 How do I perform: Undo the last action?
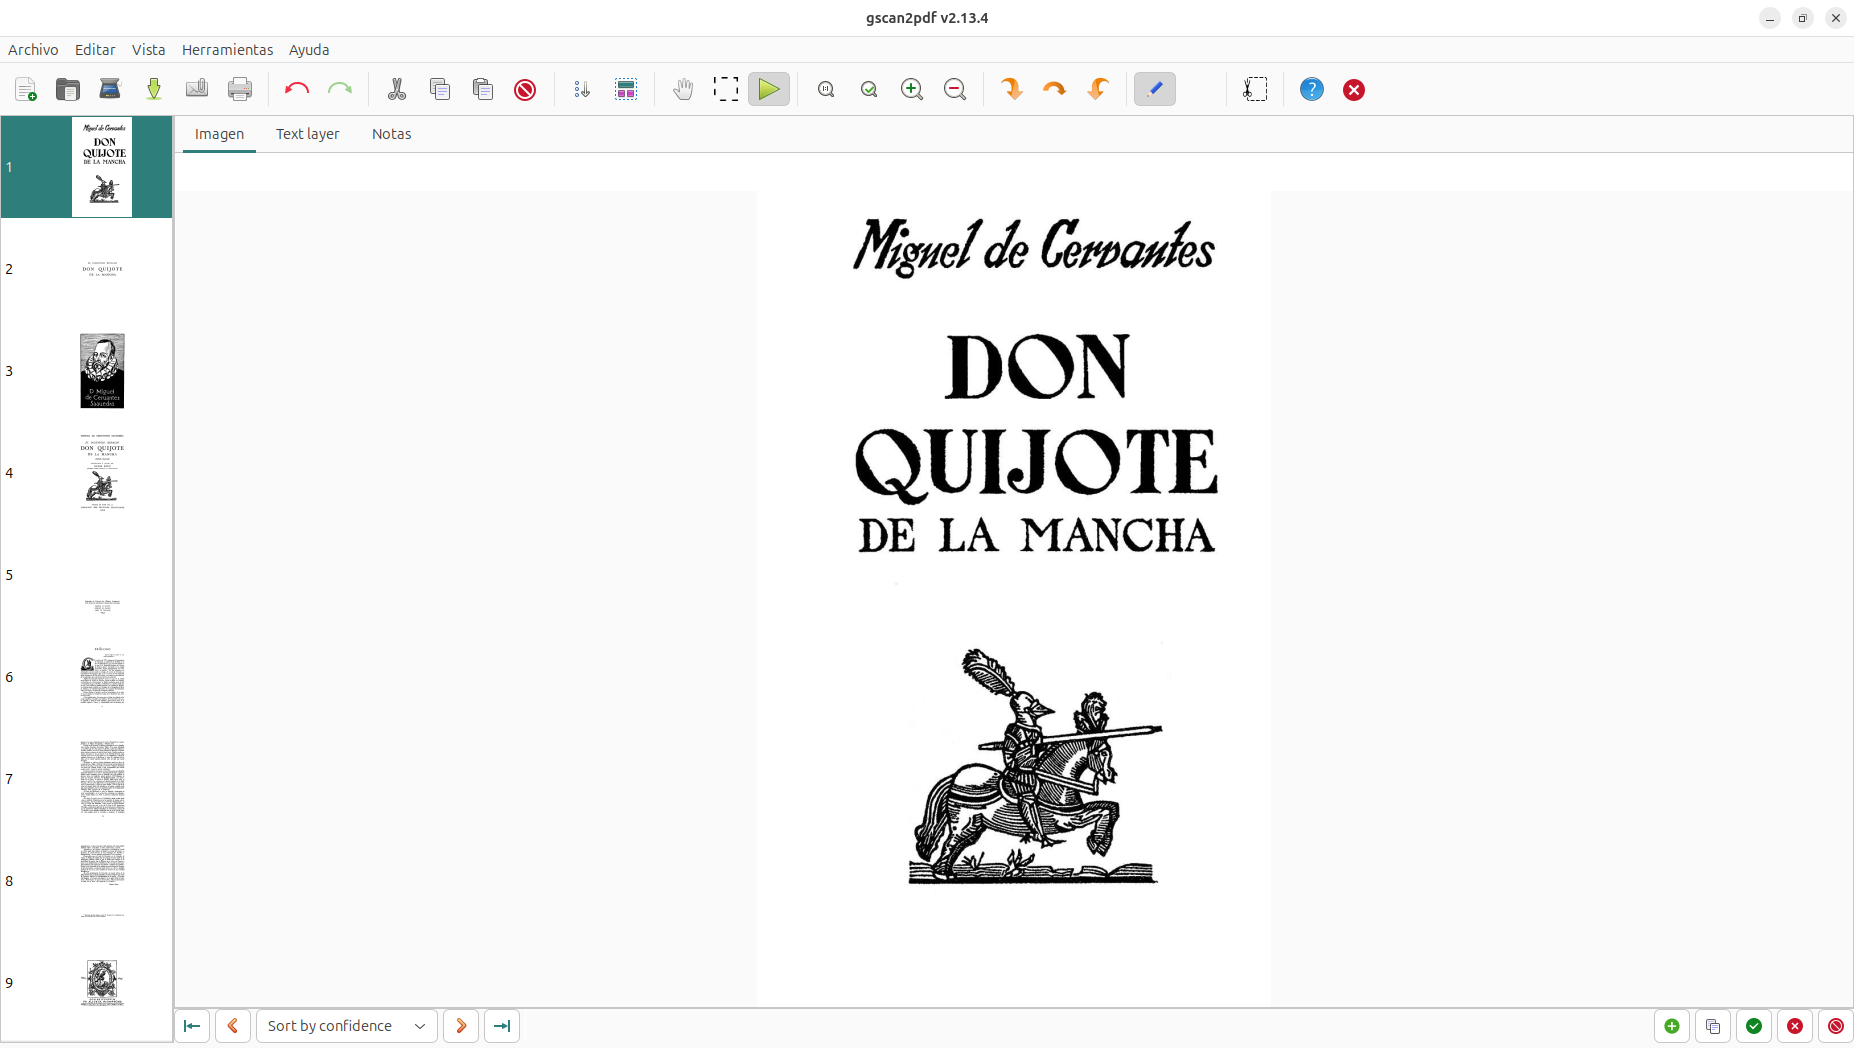tap(297, 90)
